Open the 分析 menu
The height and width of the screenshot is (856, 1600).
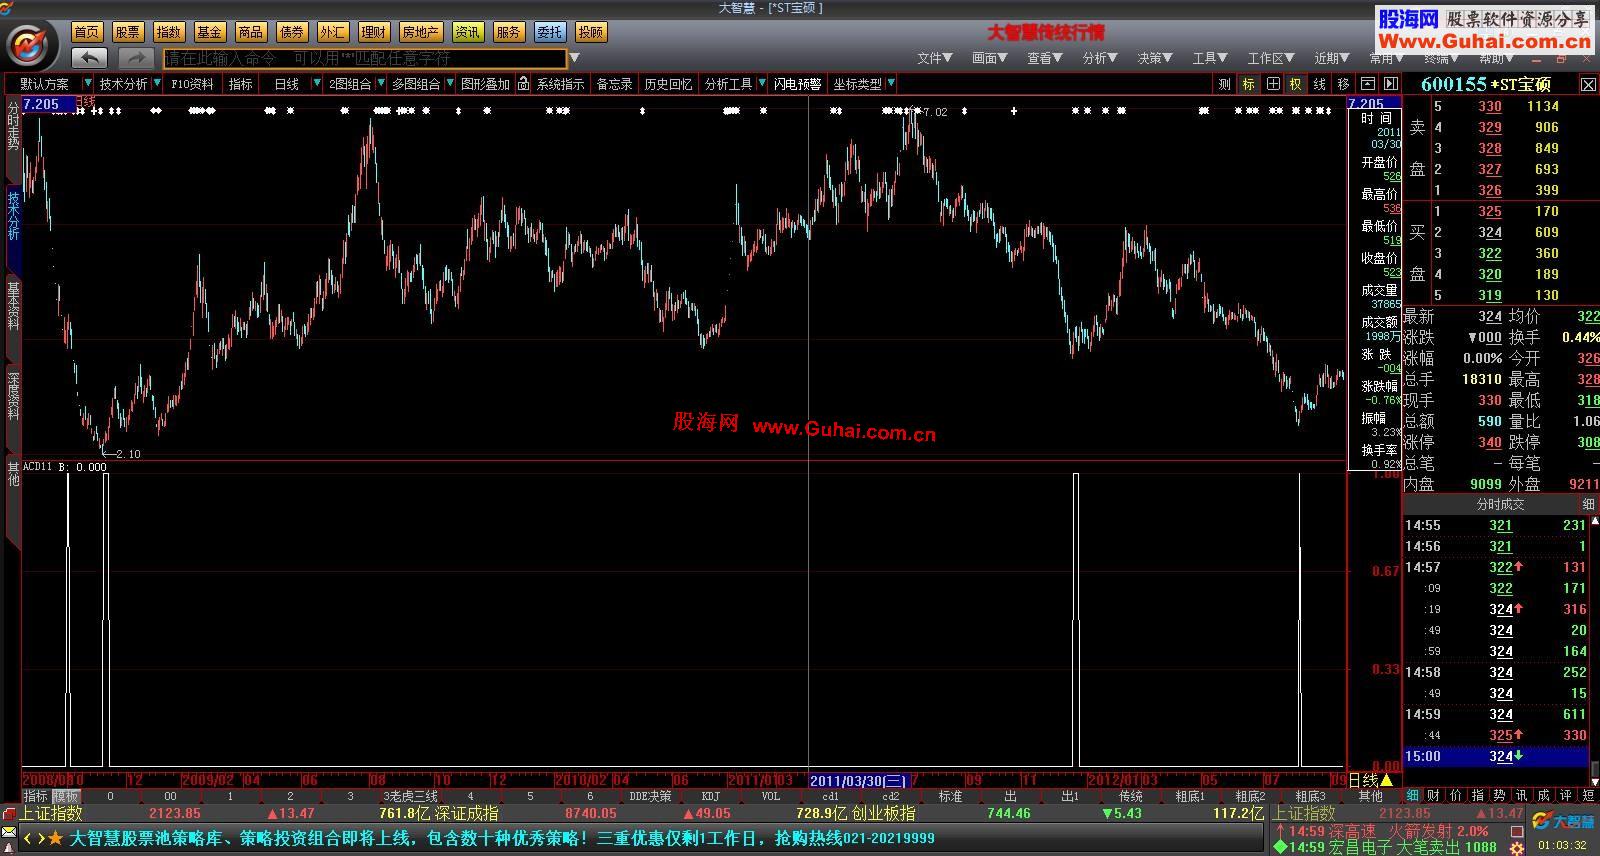coord(1100,58)
